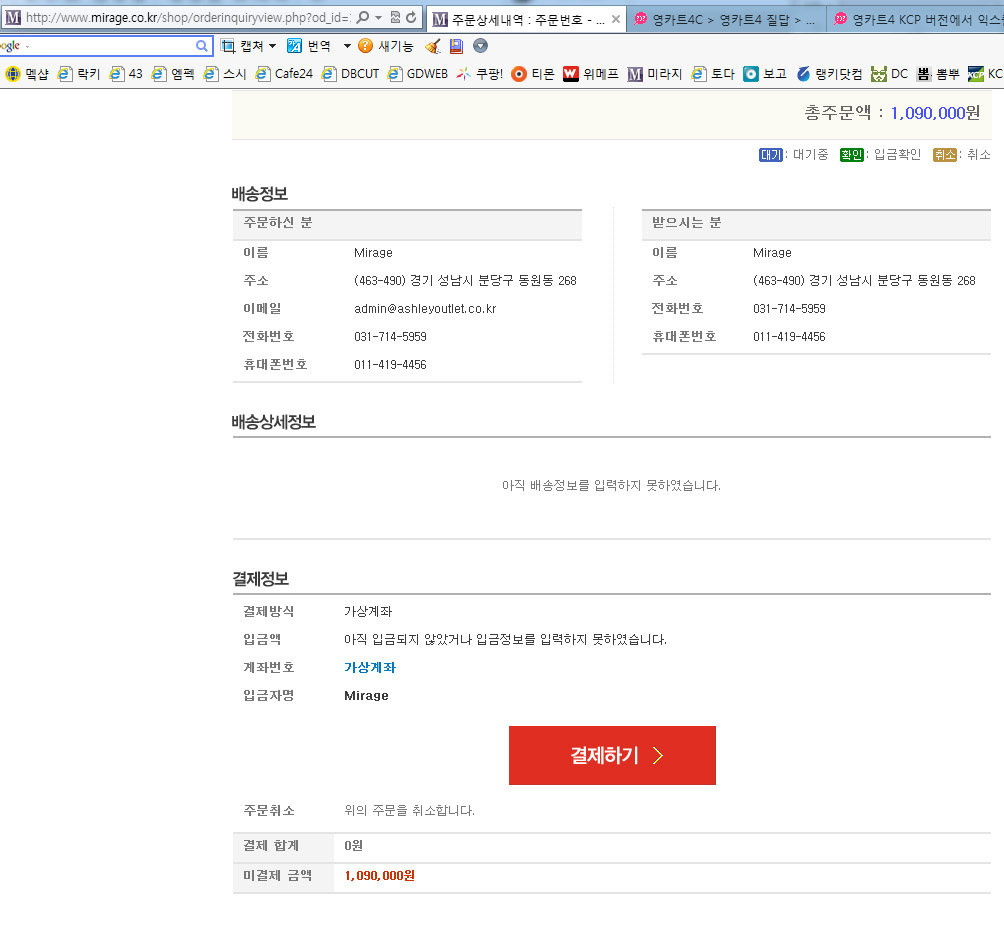The image size is (1004, 930).
Task: Open the 쿠팡 bookmark in favorites bar
Action: pos(480,73)
